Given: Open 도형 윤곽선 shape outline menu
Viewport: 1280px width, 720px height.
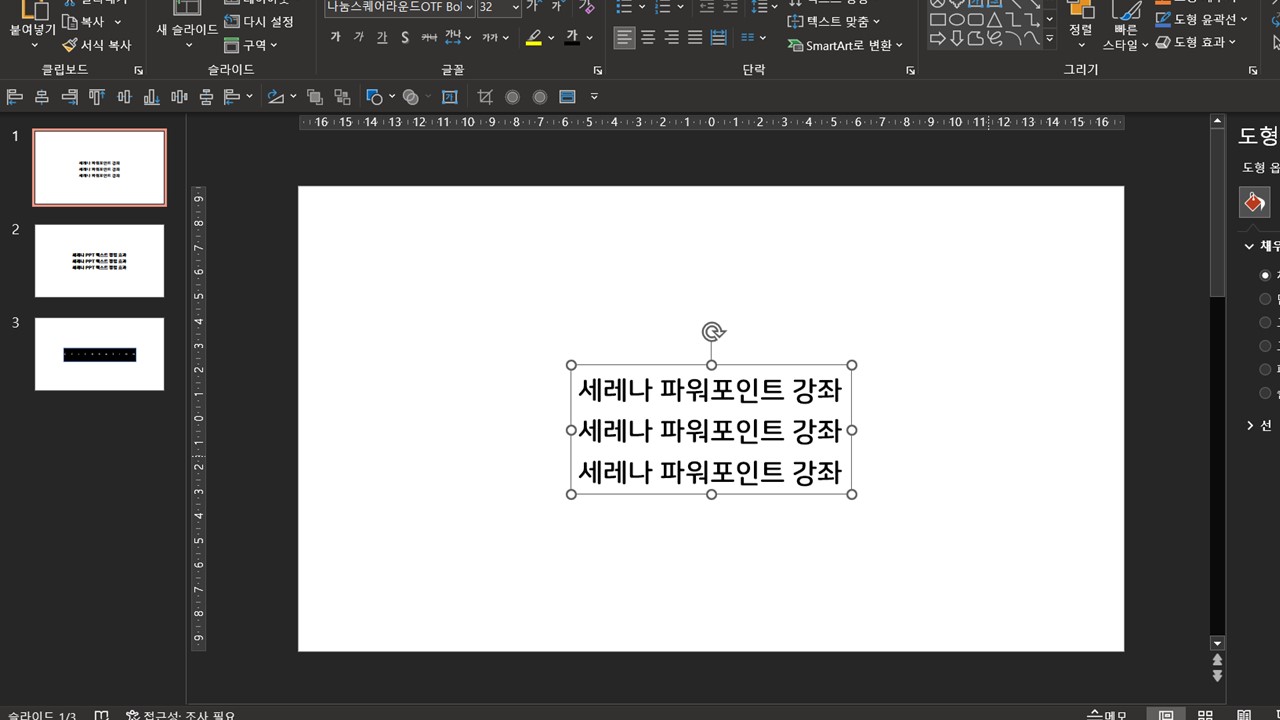Looking at the screenshot, I should click(x=1202, y=19).
